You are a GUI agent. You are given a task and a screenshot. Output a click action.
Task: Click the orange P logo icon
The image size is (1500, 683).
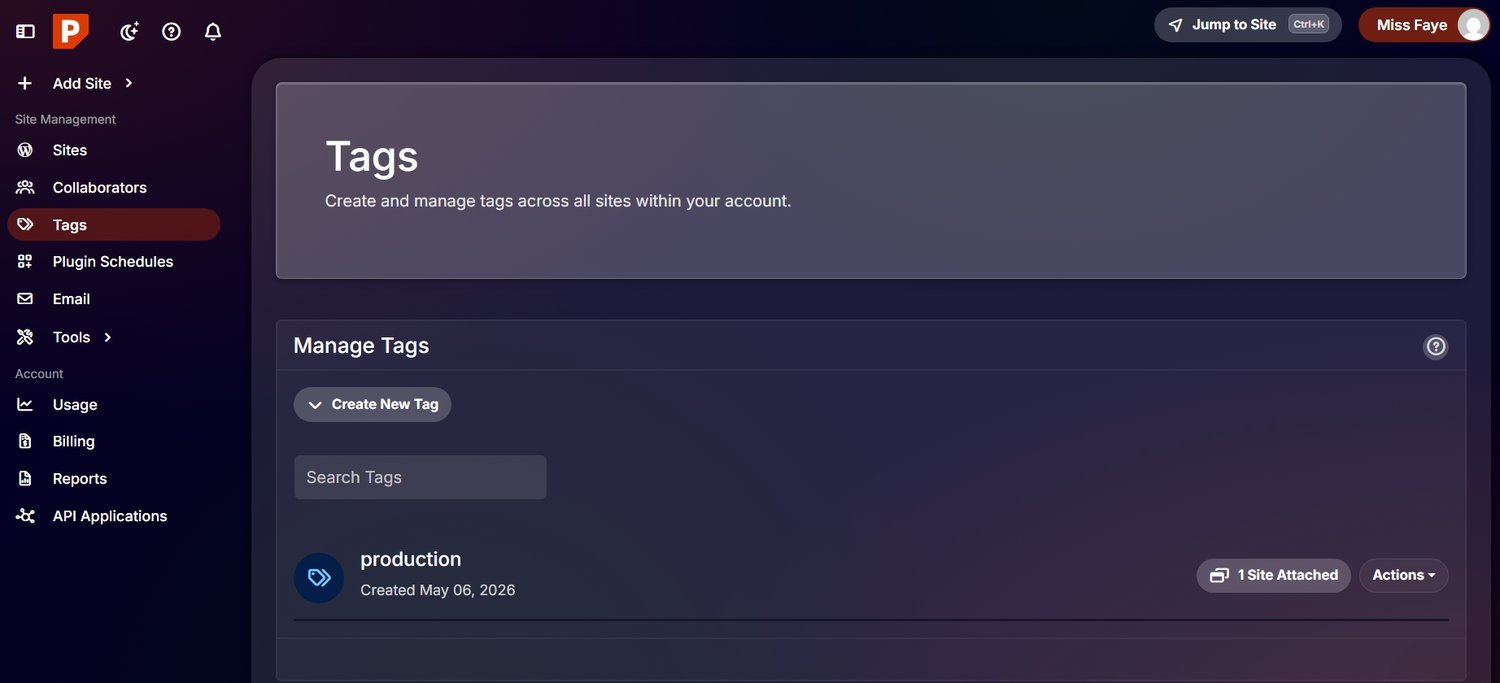71,31
